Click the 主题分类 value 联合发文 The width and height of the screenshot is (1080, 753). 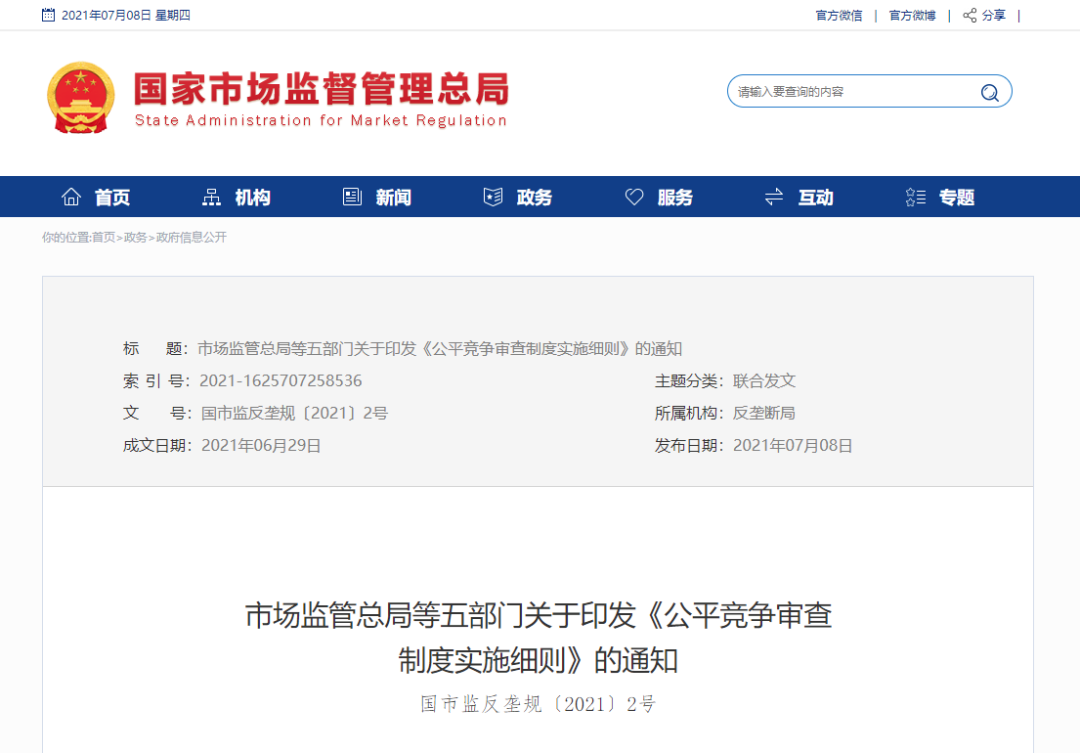pos(764,381)
